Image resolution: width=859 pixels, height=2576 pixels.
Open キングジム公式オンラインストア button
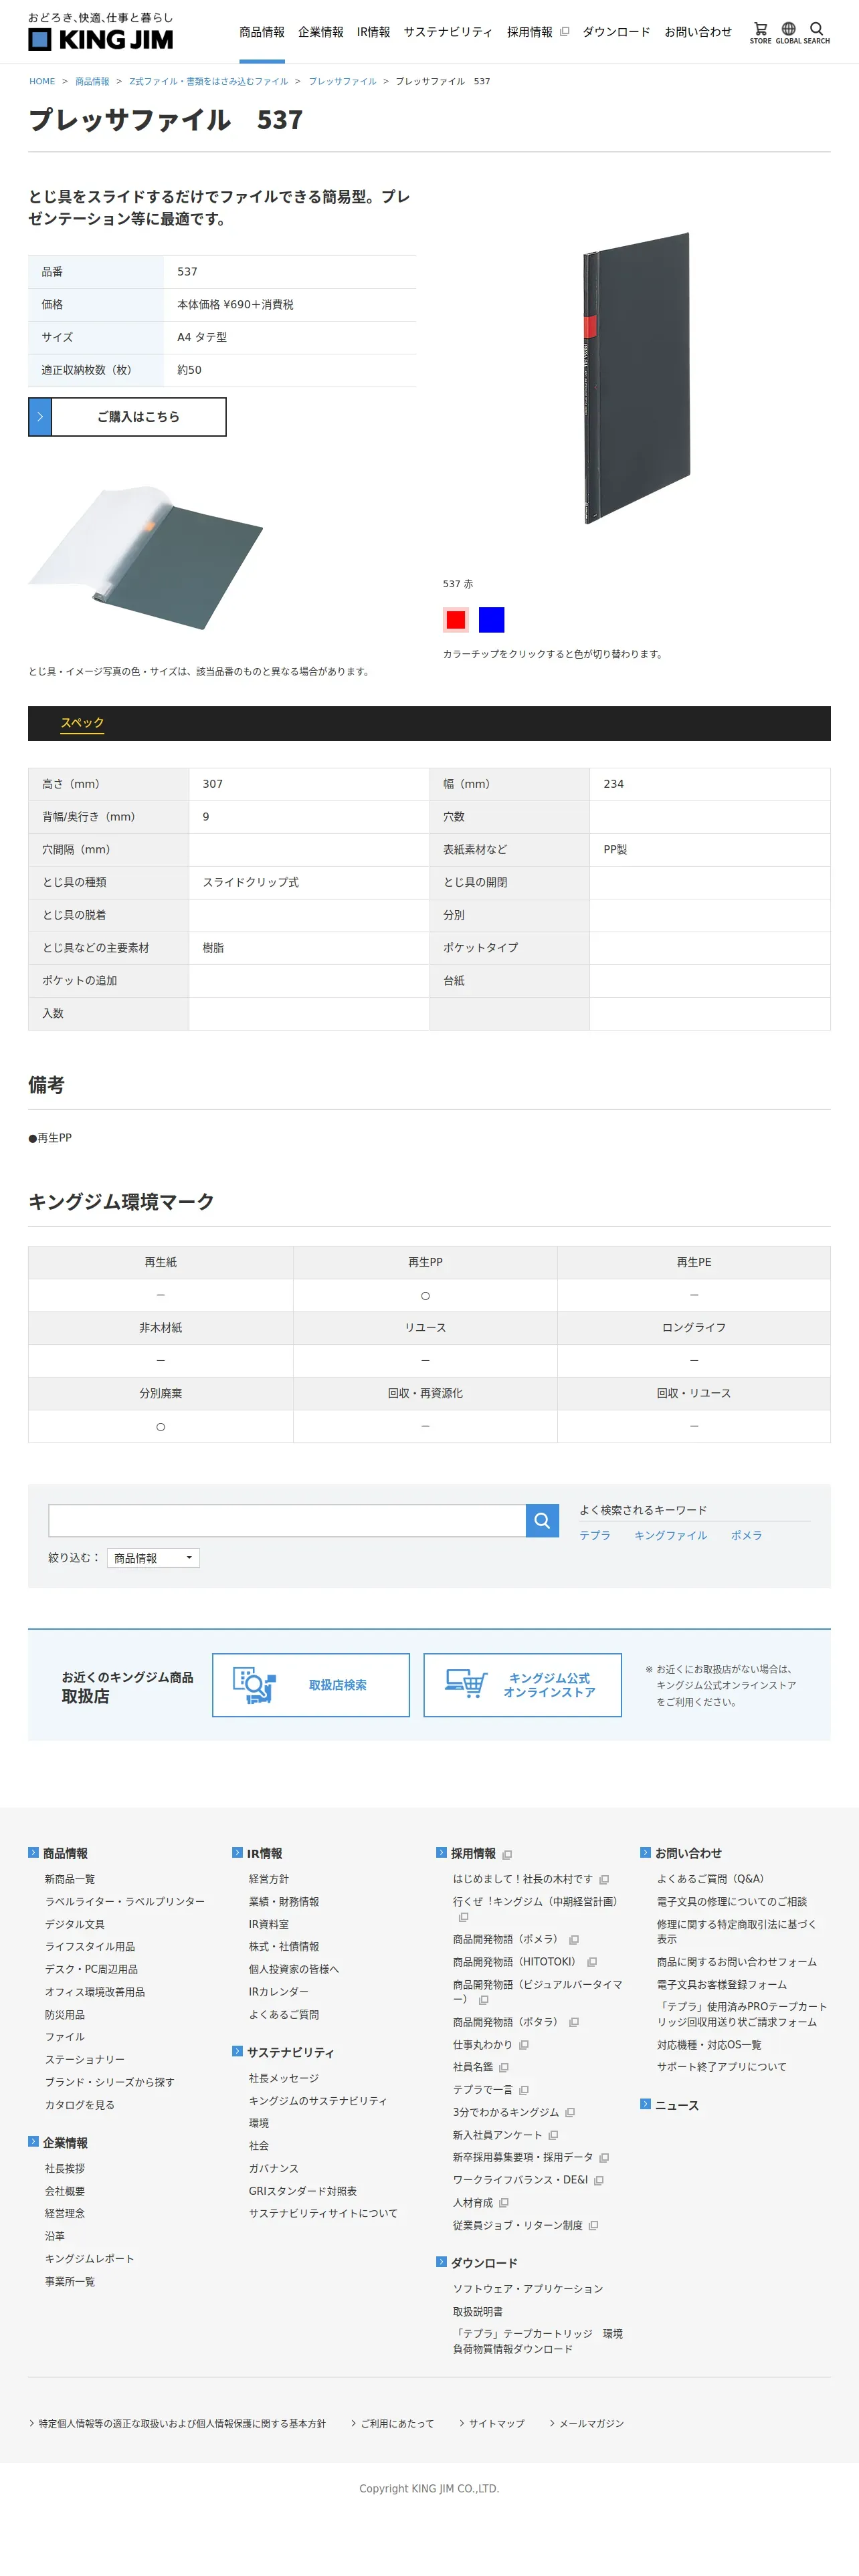tap(522, 1685)
